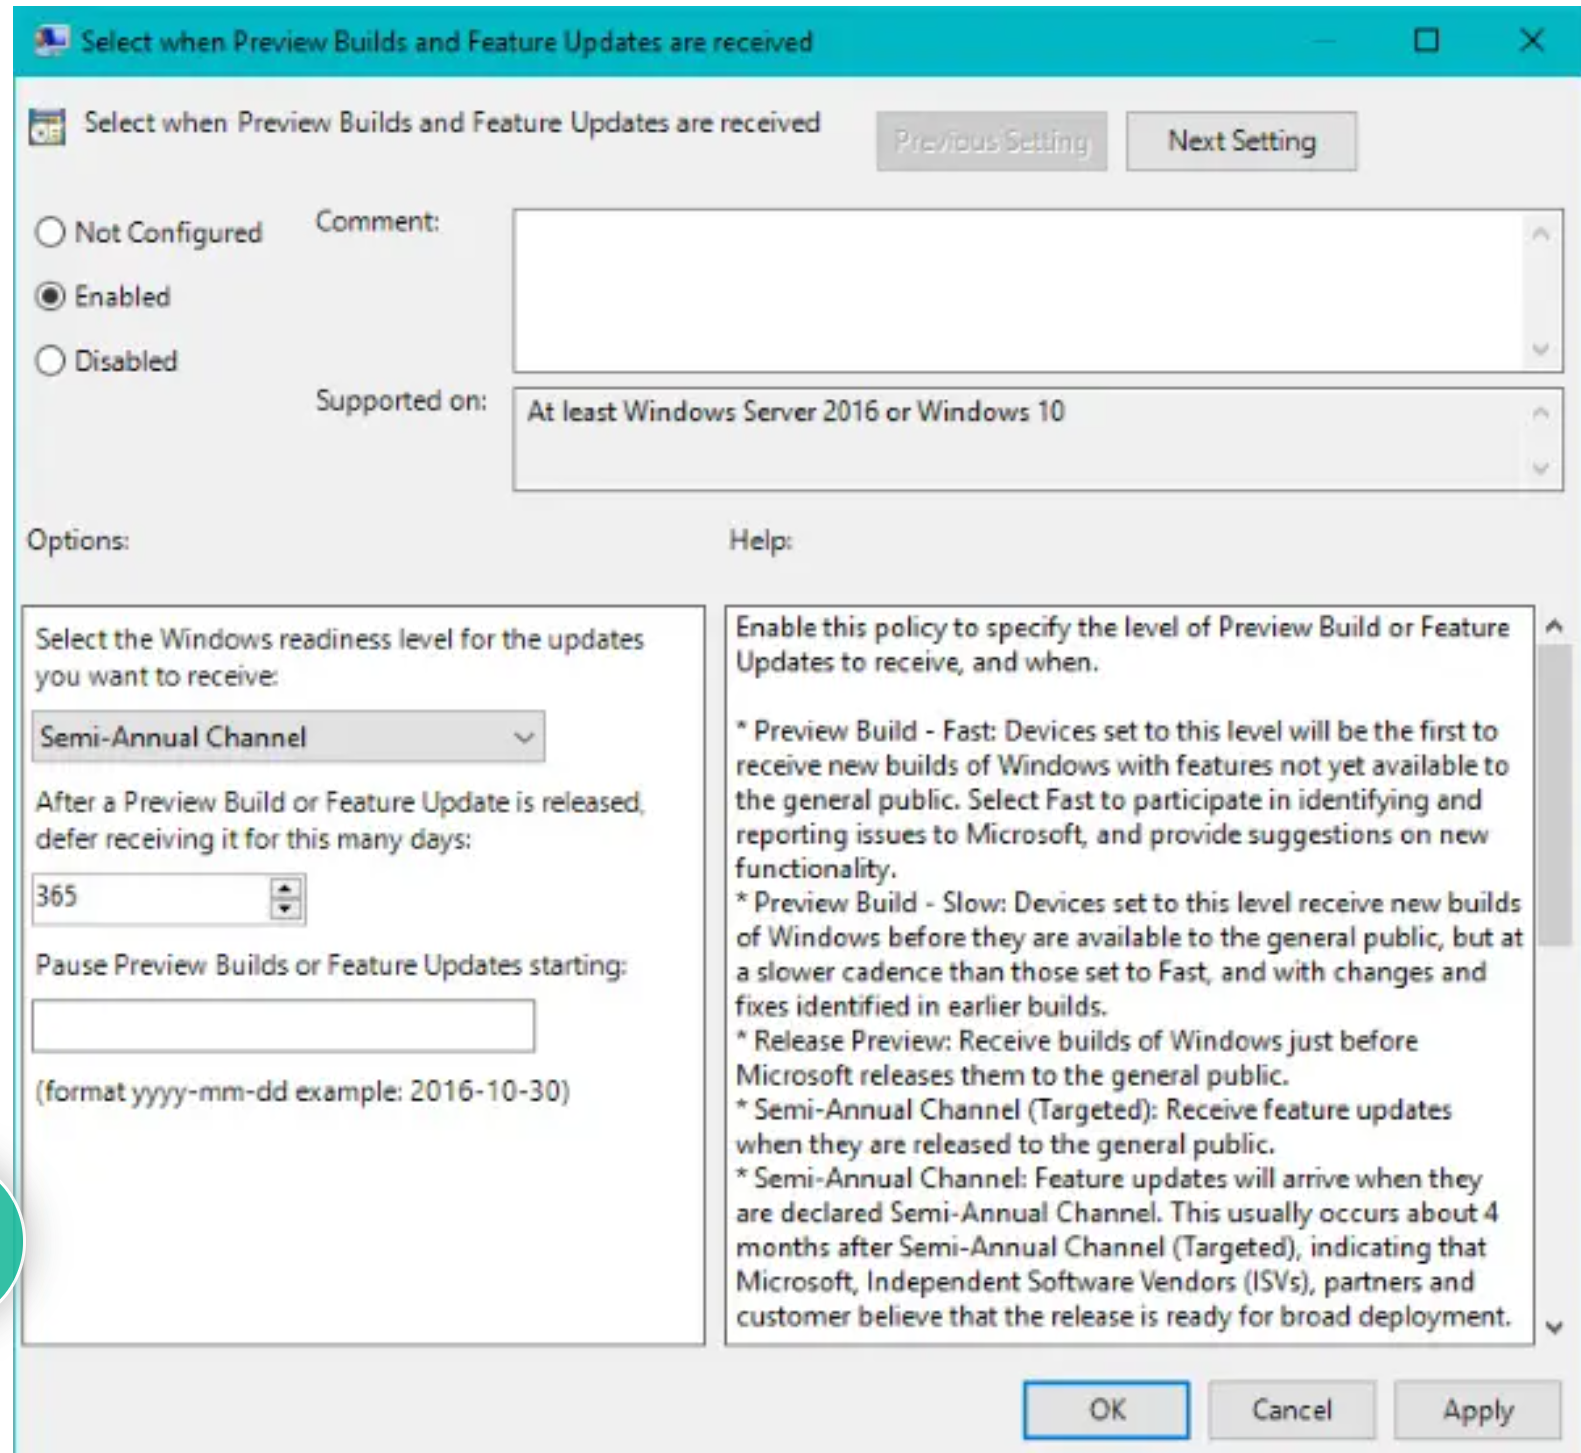Click the Help pane scroll down arrow

(1554, 1328)
